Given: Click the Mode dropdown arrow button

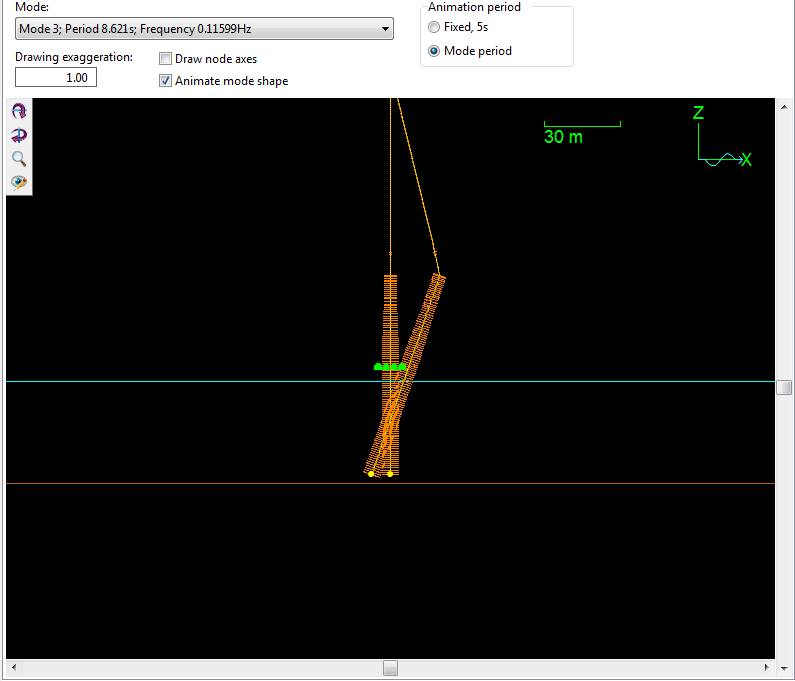Looking at the screenshot, I should pos(386,29).
